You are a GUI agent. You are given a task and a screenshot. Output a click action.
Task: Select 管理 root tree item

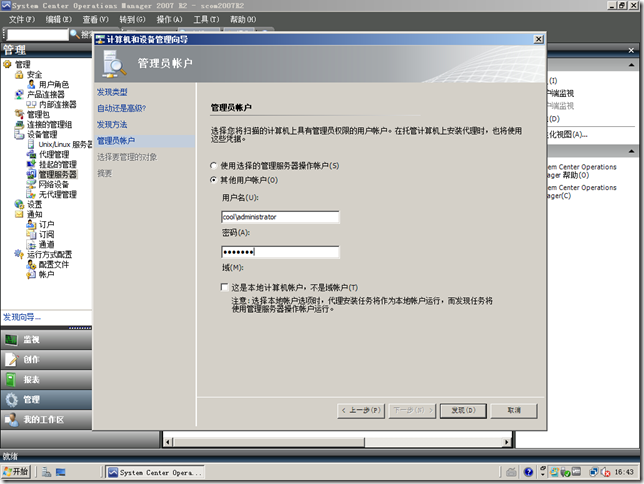click(23, 65)
